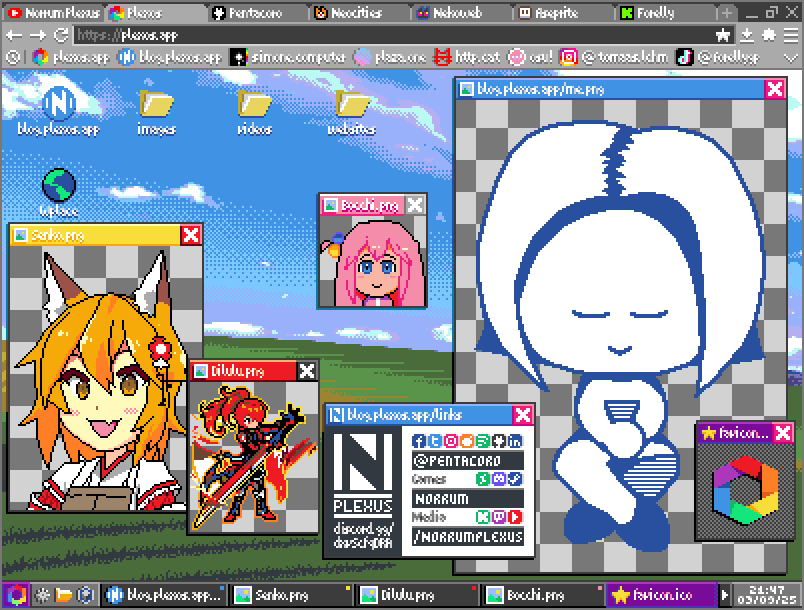Open the settings gear on the taskbar
804x610 pixels.
click(x=42, y=595)
